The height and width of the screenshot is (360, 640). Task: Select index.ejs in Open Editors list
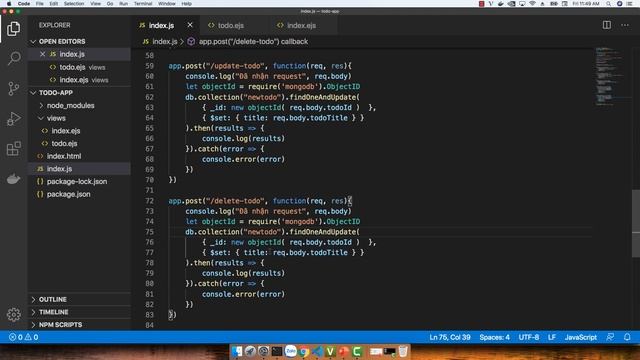click(73, 80)
